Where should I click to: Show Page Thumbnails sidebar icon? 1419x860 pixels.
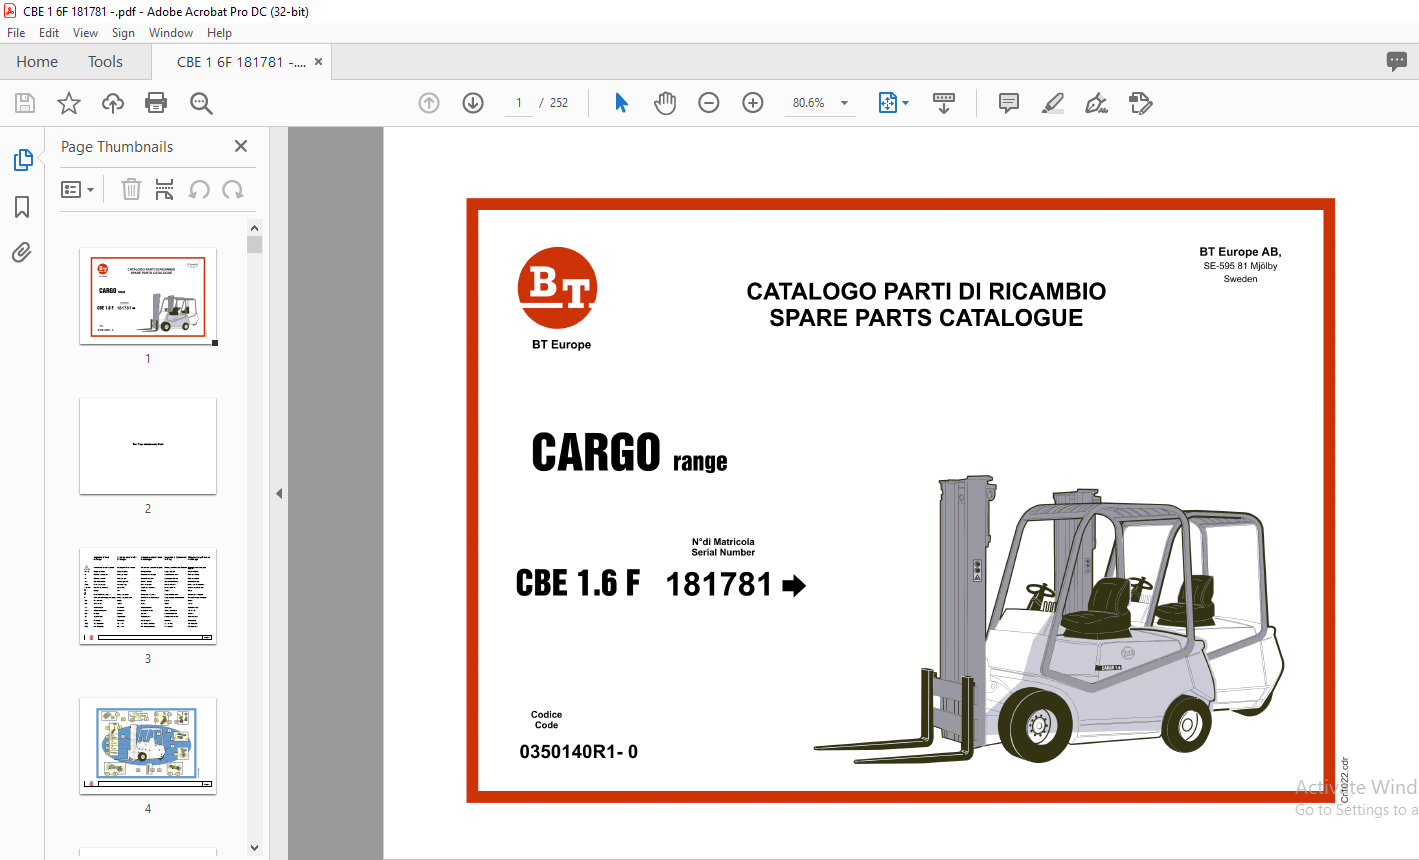click(22, 160)
